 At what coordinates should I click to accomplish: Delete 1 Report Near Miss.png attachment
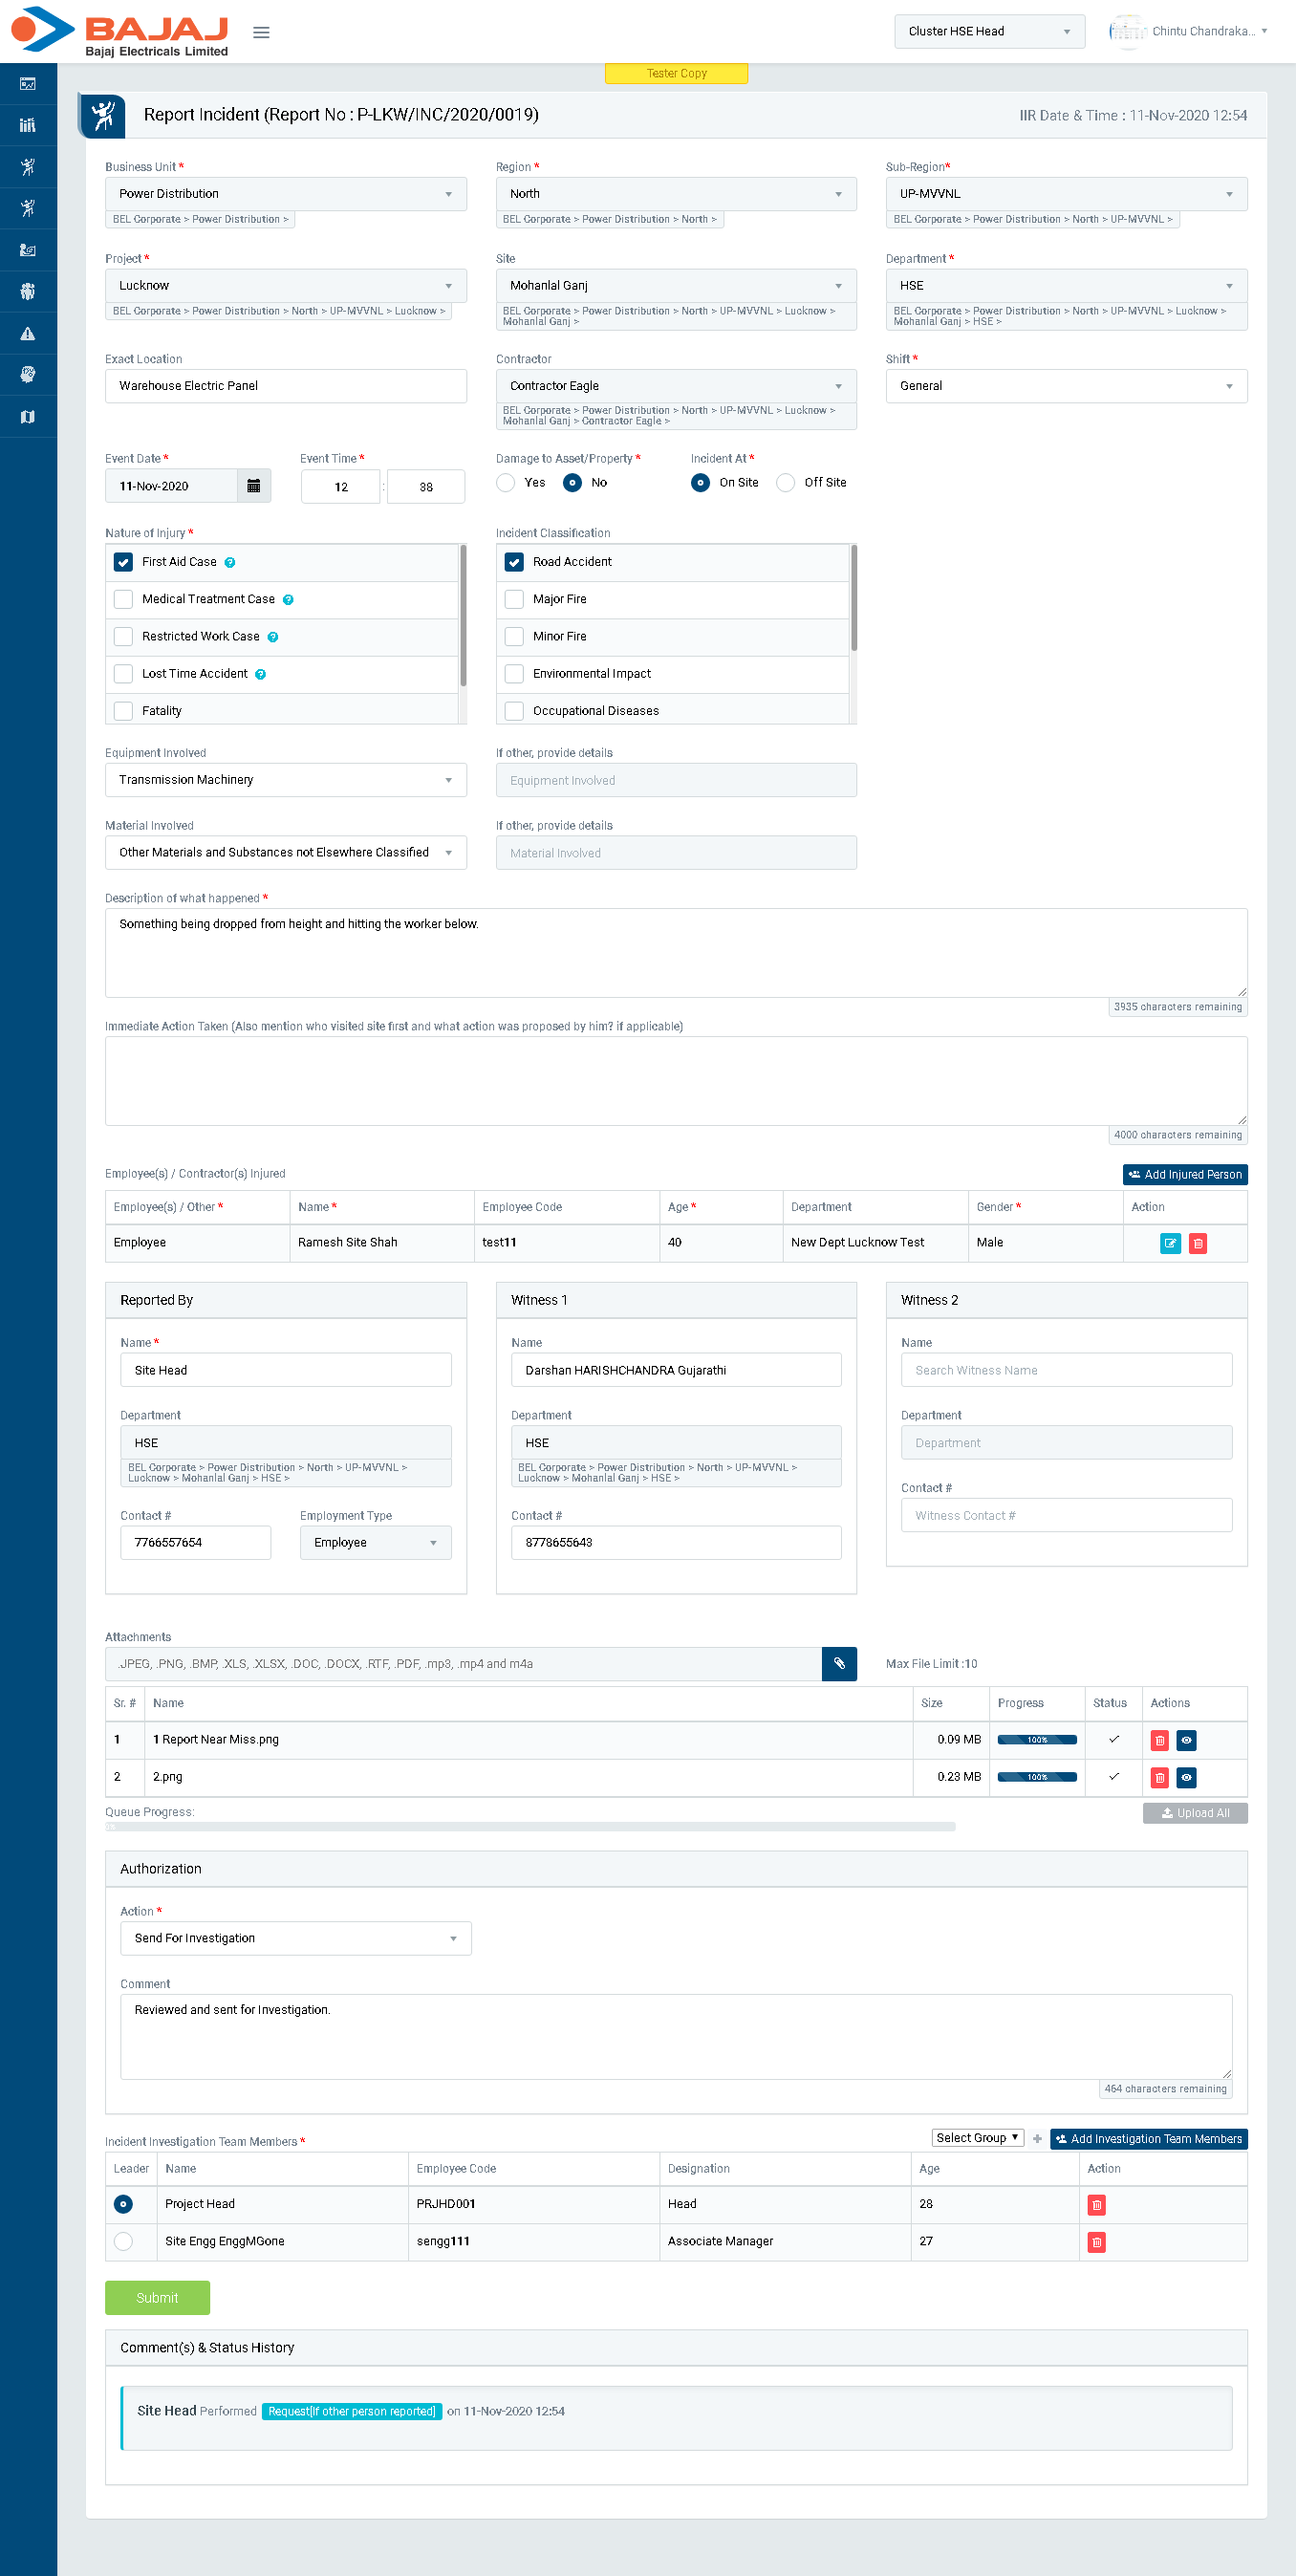pos(1159,1740)
